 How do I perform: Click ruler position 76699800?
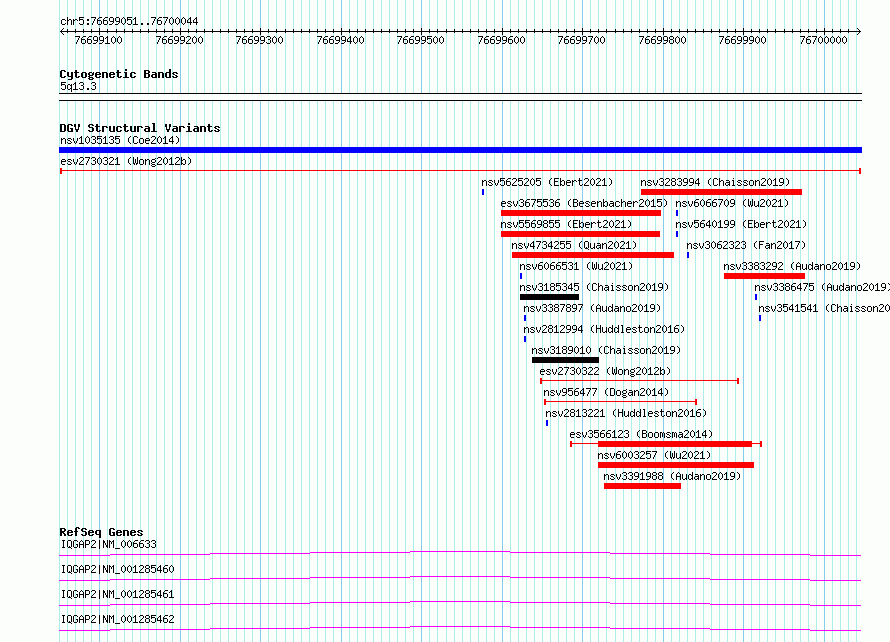[662, 40]
